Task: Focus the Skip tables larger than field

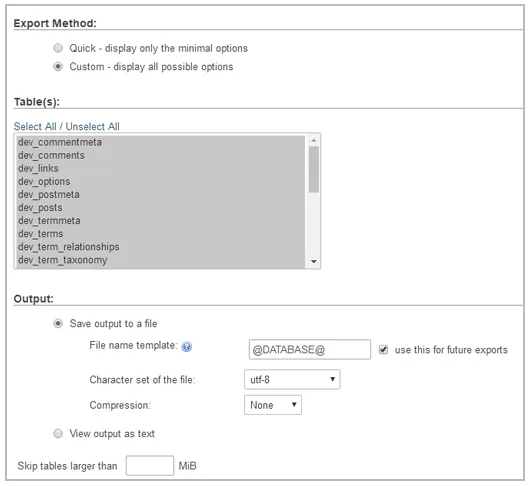Action: click(x=150, y=466)
